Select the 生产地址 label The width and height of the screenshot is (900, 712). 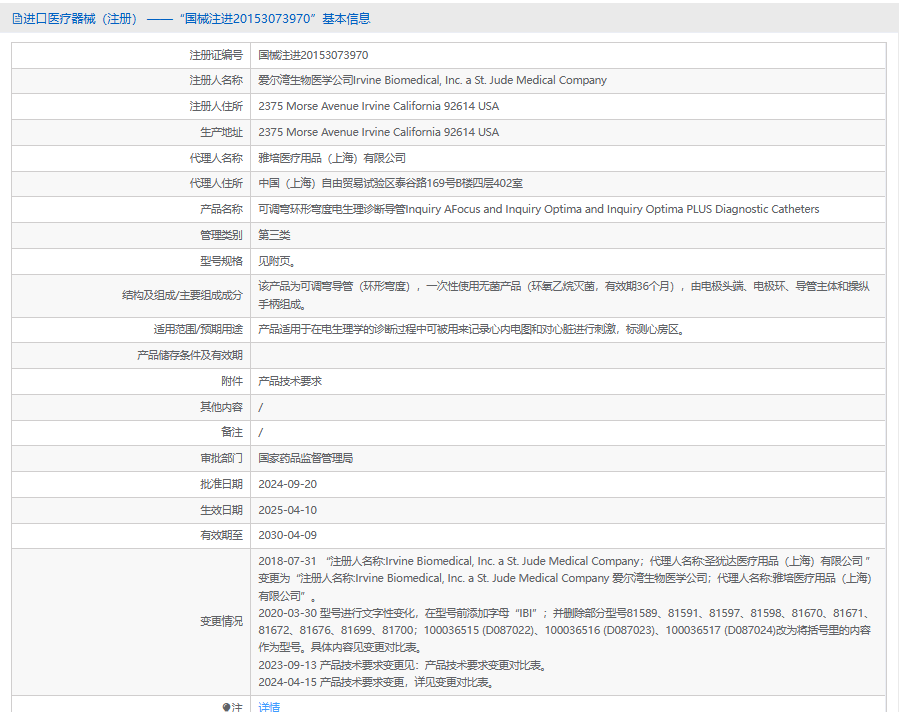221,132
